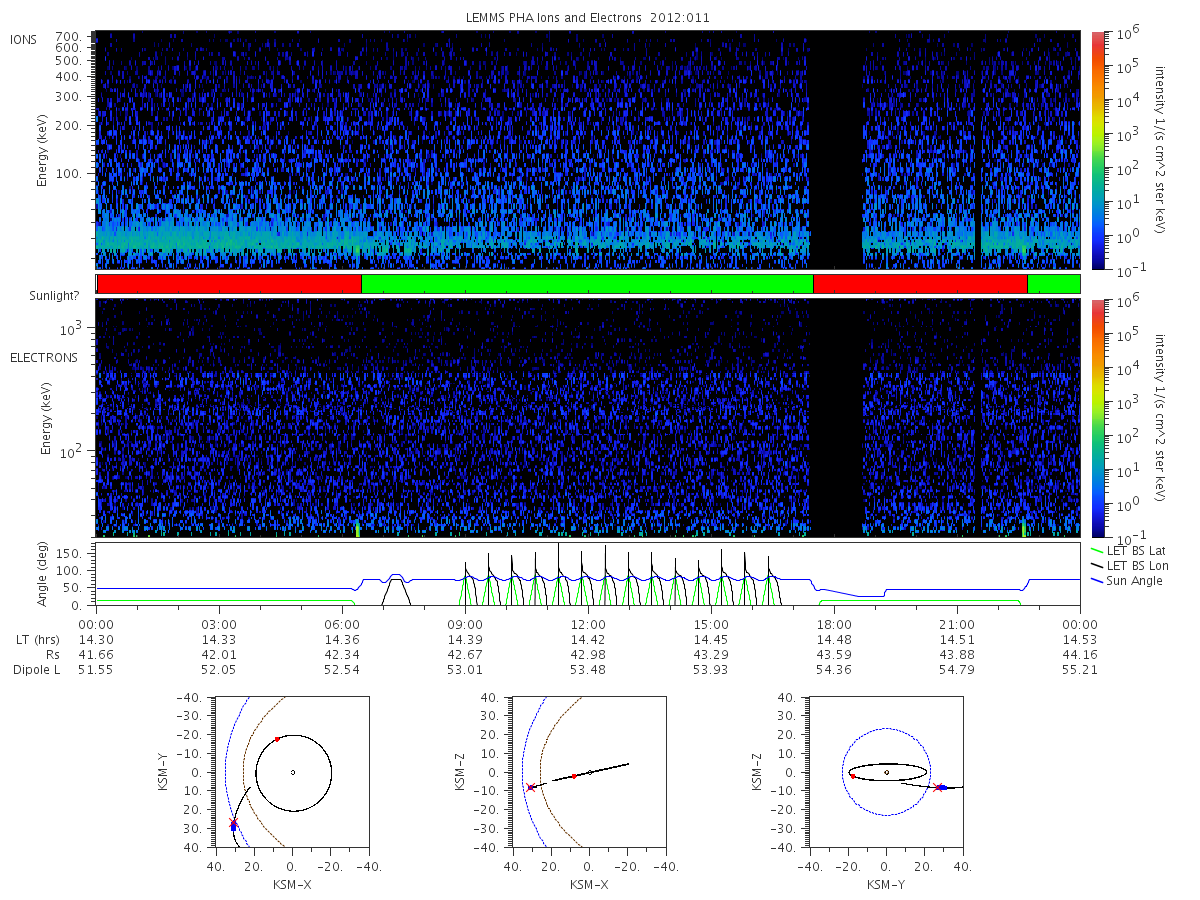The height and width of the screenshot is (900, 1200).
Task: Click the green LET BS Lat legend entry
Action: tap(1130, 550)
